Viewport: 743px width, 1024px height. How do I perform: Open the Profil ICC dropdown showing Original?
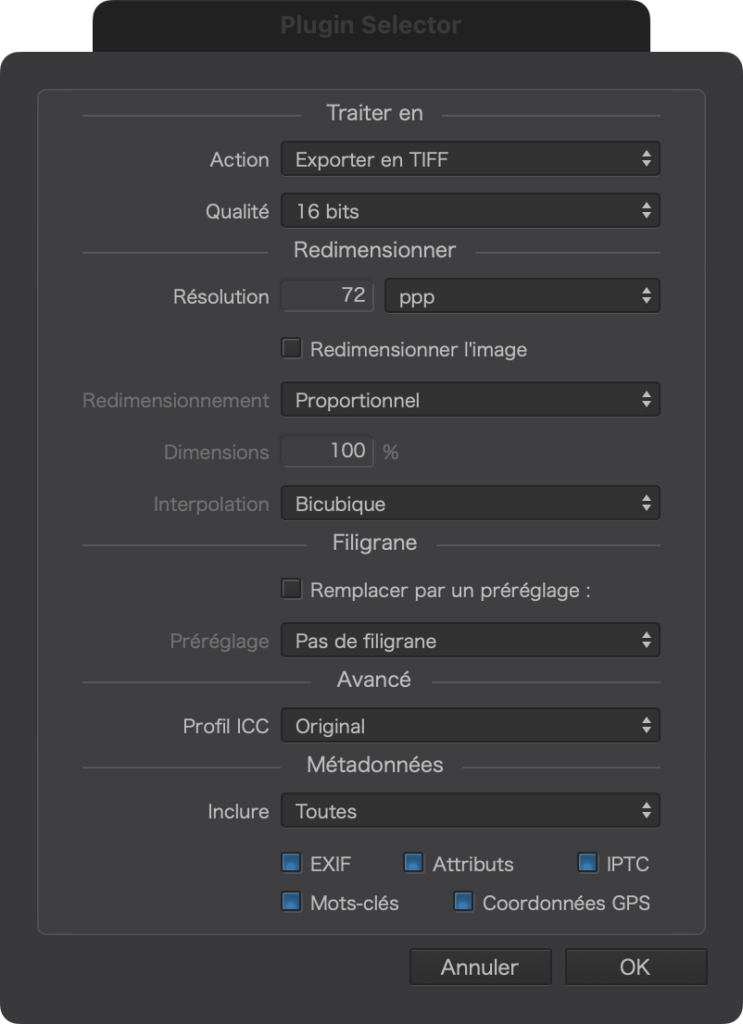470,725
